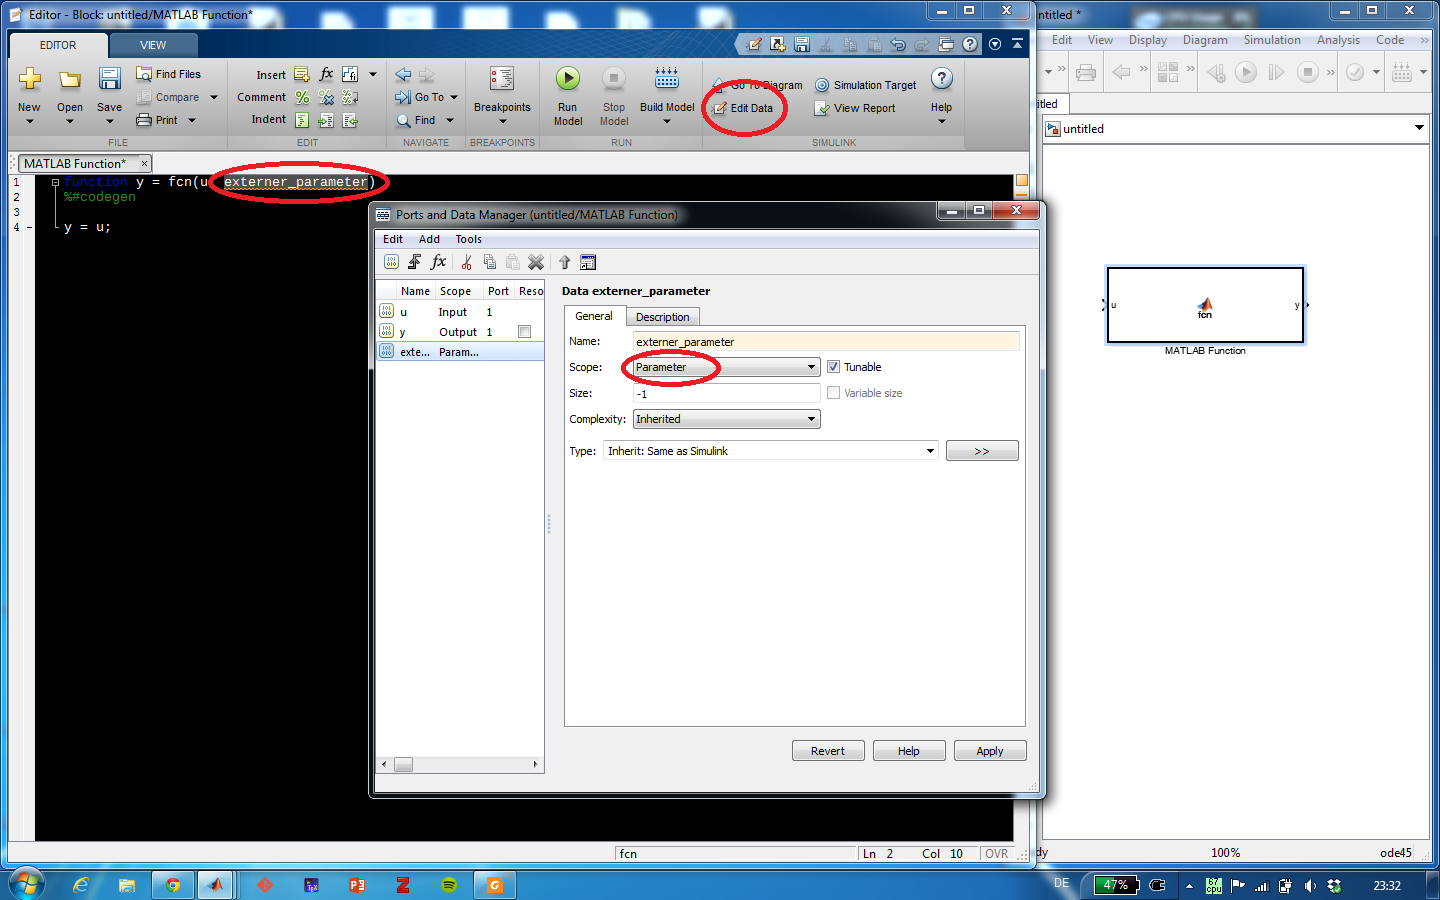Expand the Go To dropdown arrow
Viewport: 1440px width, 900px height.
(x=454, y=97)
